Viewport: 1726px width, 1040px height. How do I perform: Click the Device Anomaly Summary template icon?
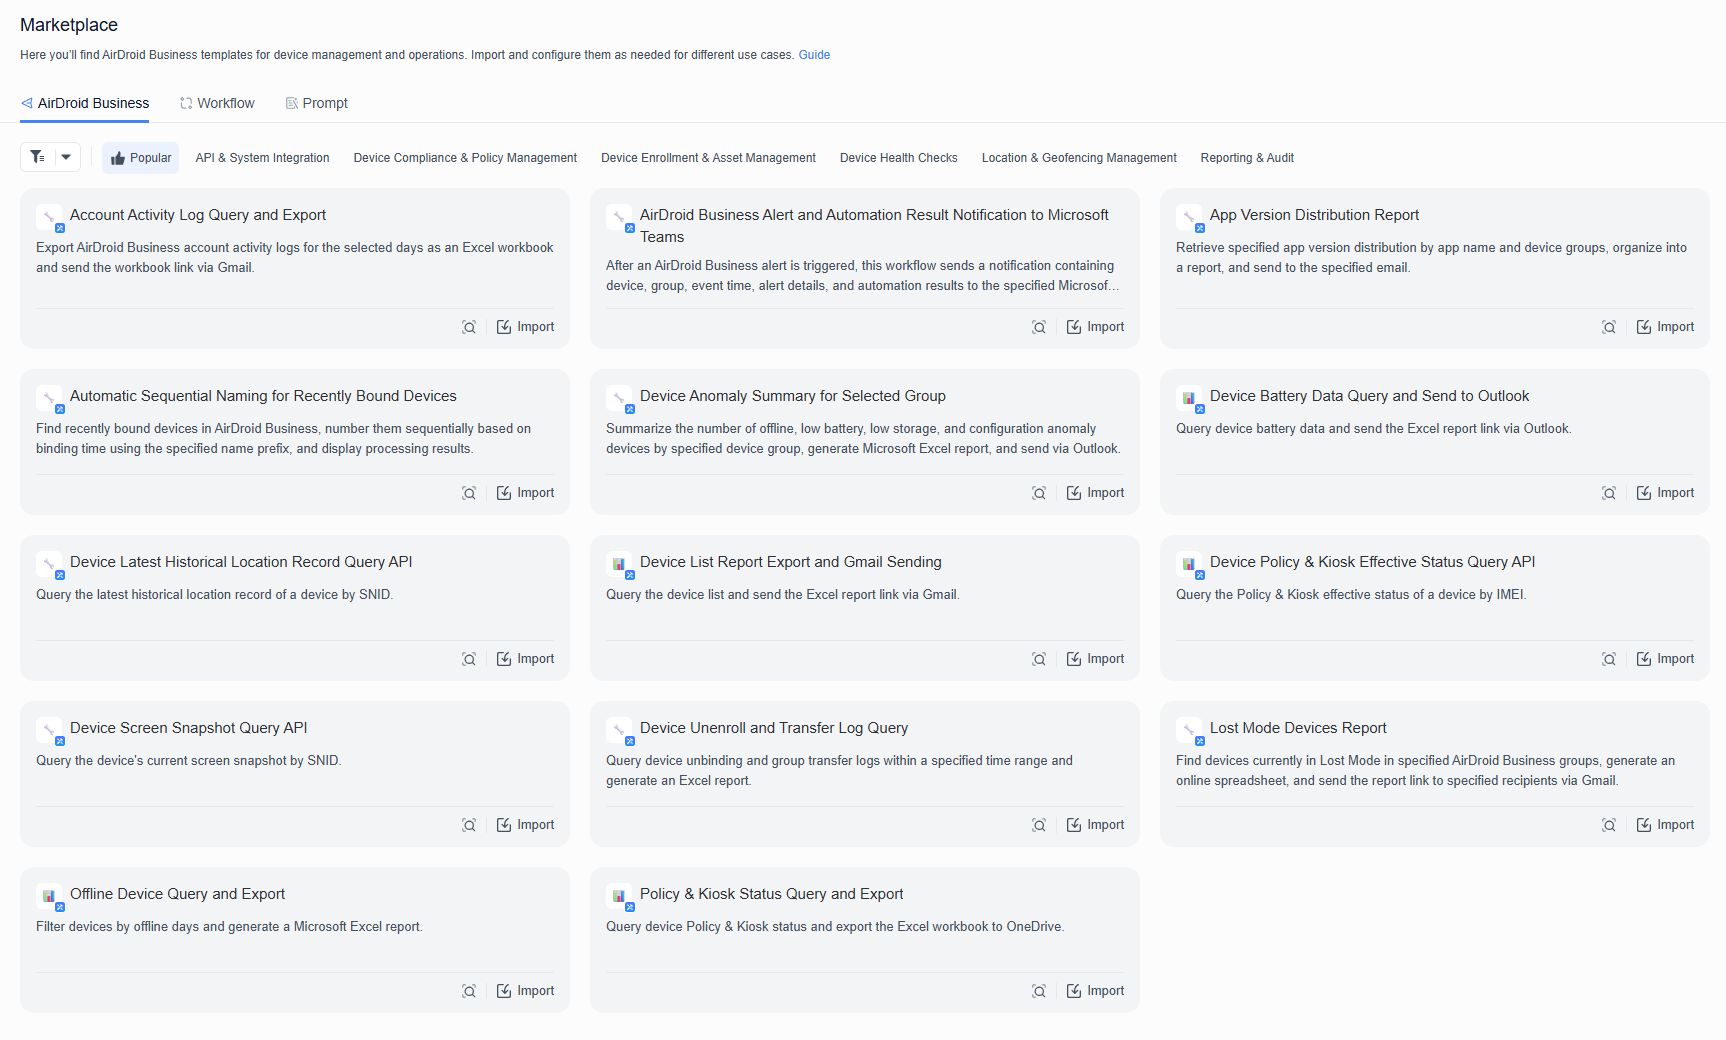tap(620, 399)
